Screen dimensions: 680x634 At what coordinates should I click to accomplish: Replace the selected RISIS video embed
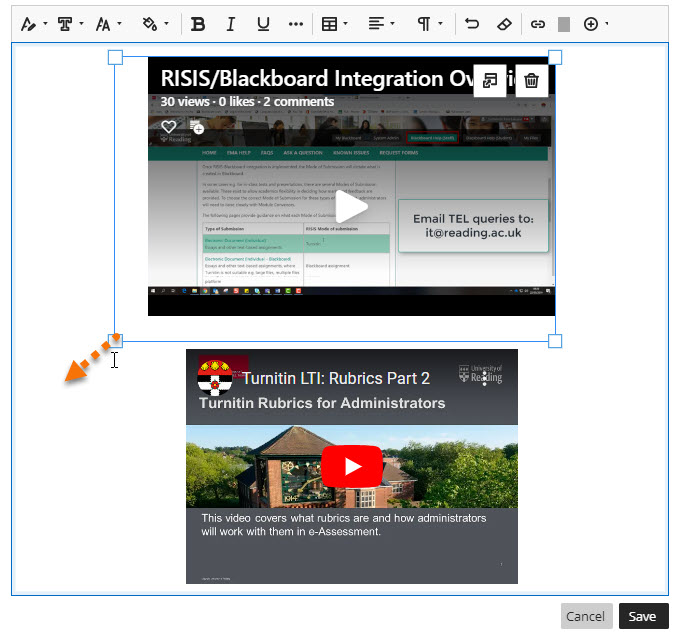click(x=490, y=81)
